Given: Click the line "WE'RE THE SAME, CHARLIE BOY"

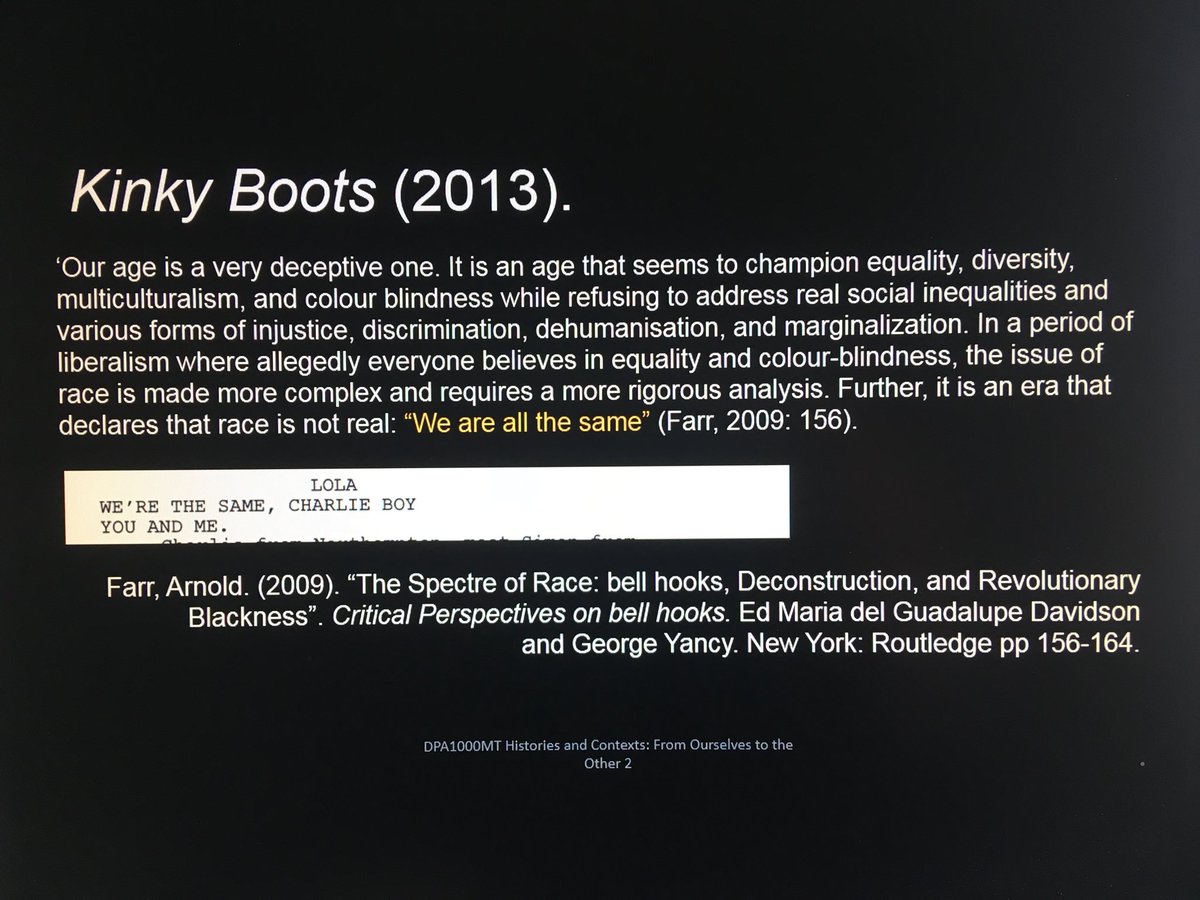Looking at the screenshot, I should click(257, 505).
